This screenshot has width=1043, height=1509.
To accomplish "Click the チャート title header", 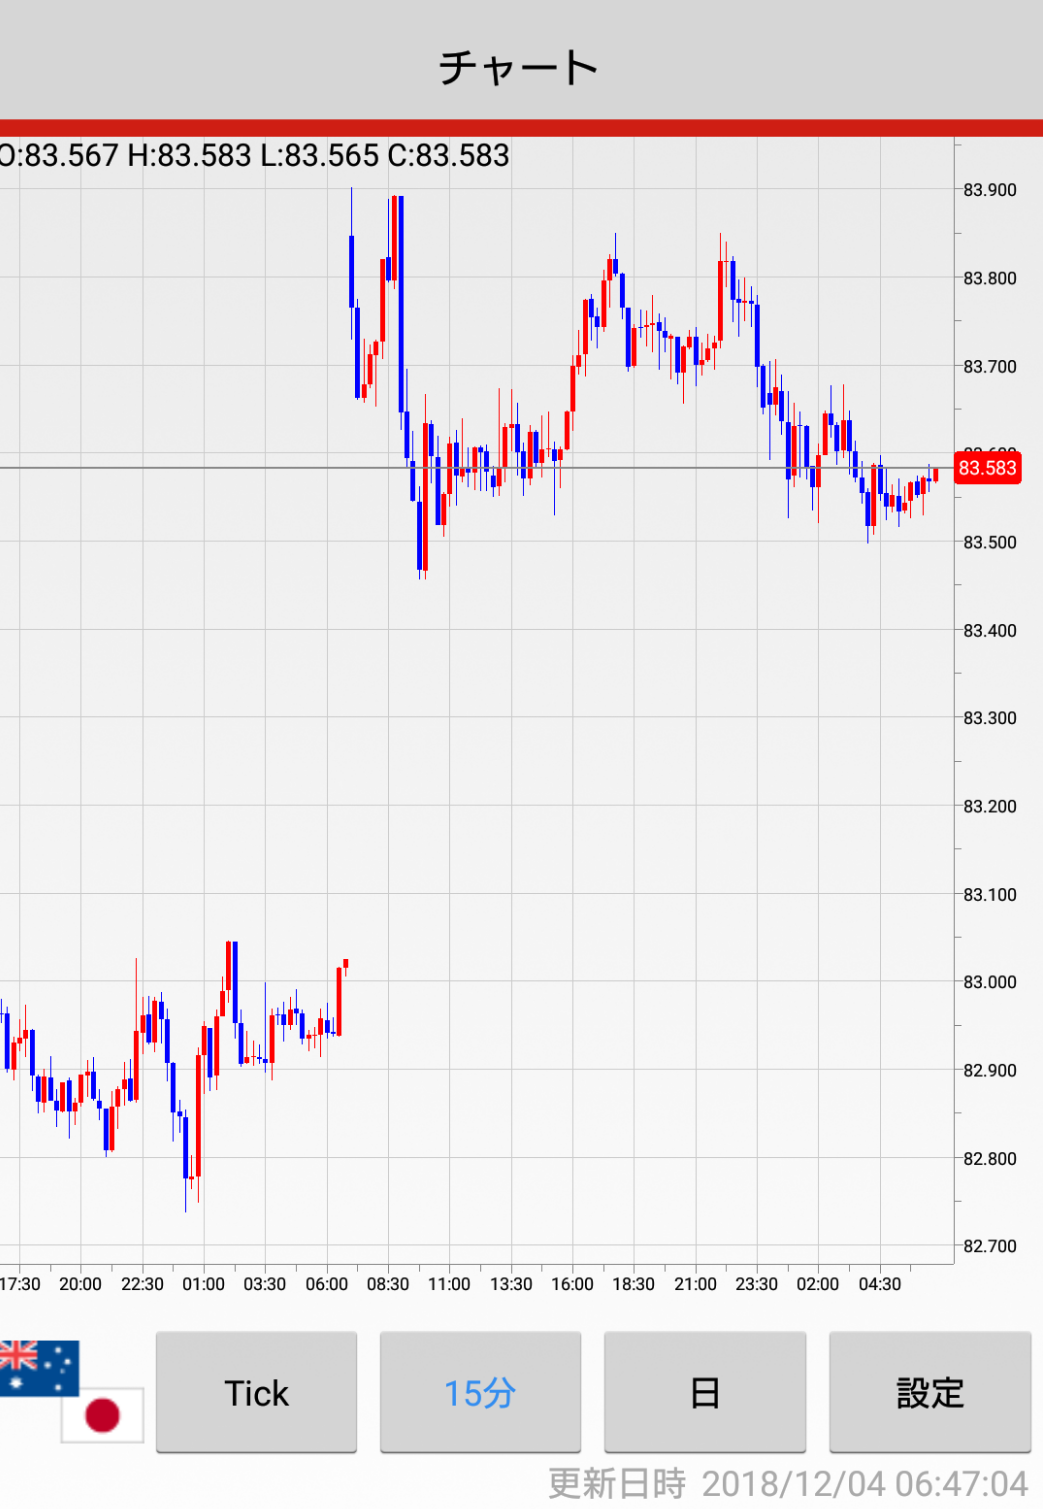I will point(520,67).
